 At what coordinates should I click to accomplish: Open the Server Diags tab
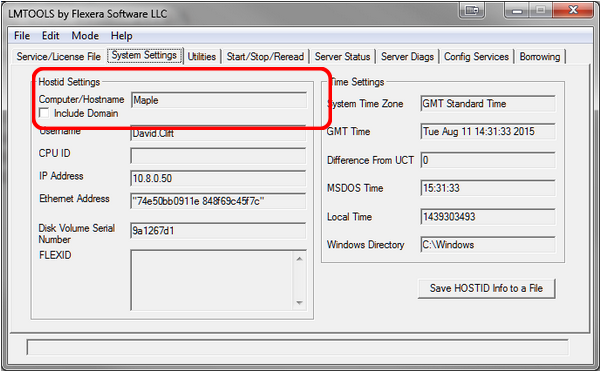click(407, 57)
